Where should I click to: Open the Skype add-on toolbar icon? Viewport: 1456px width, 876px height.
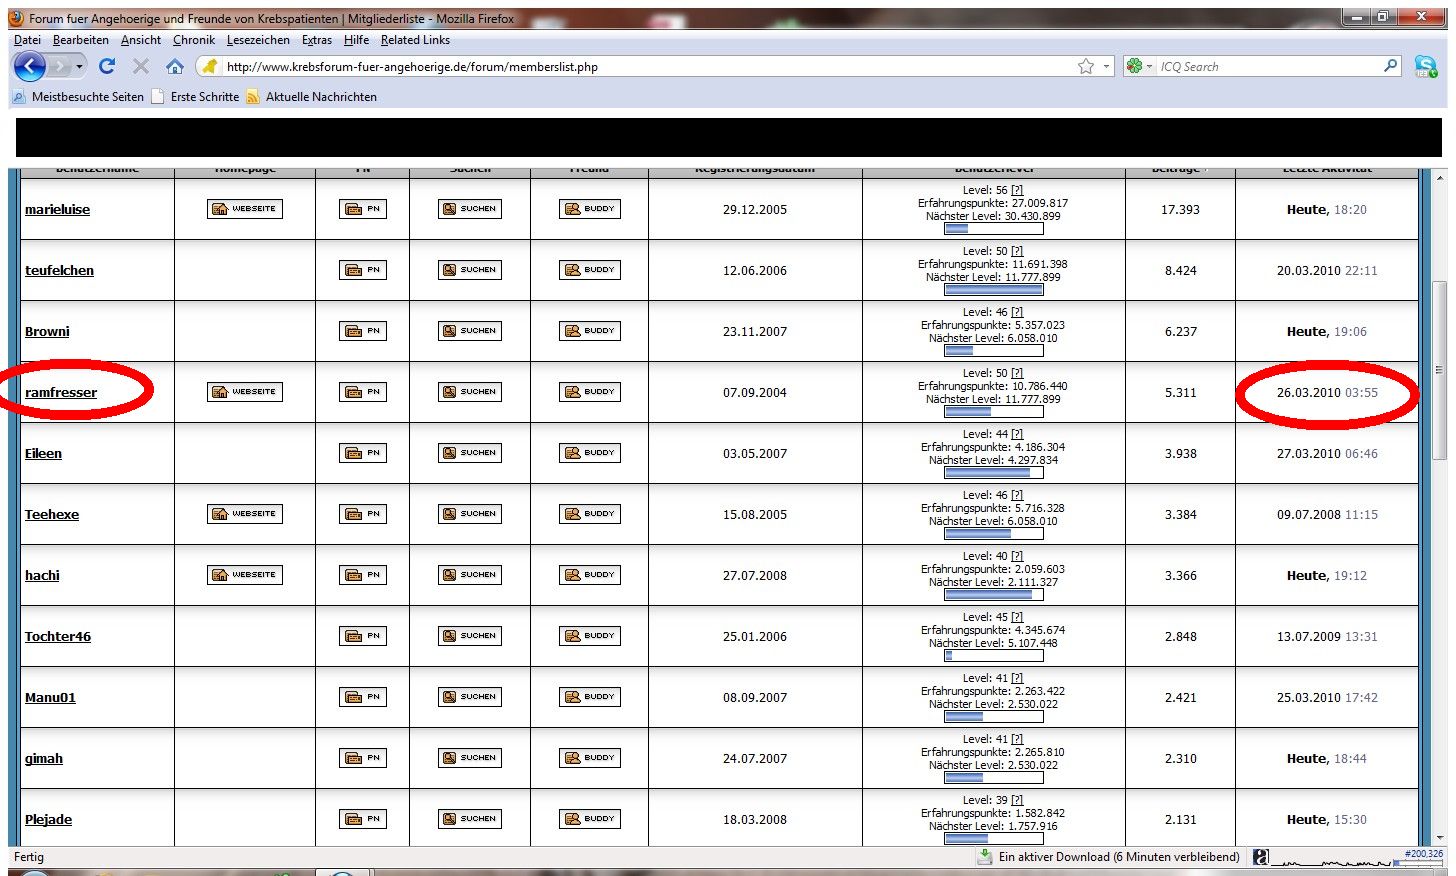(x=1426, y=66)
